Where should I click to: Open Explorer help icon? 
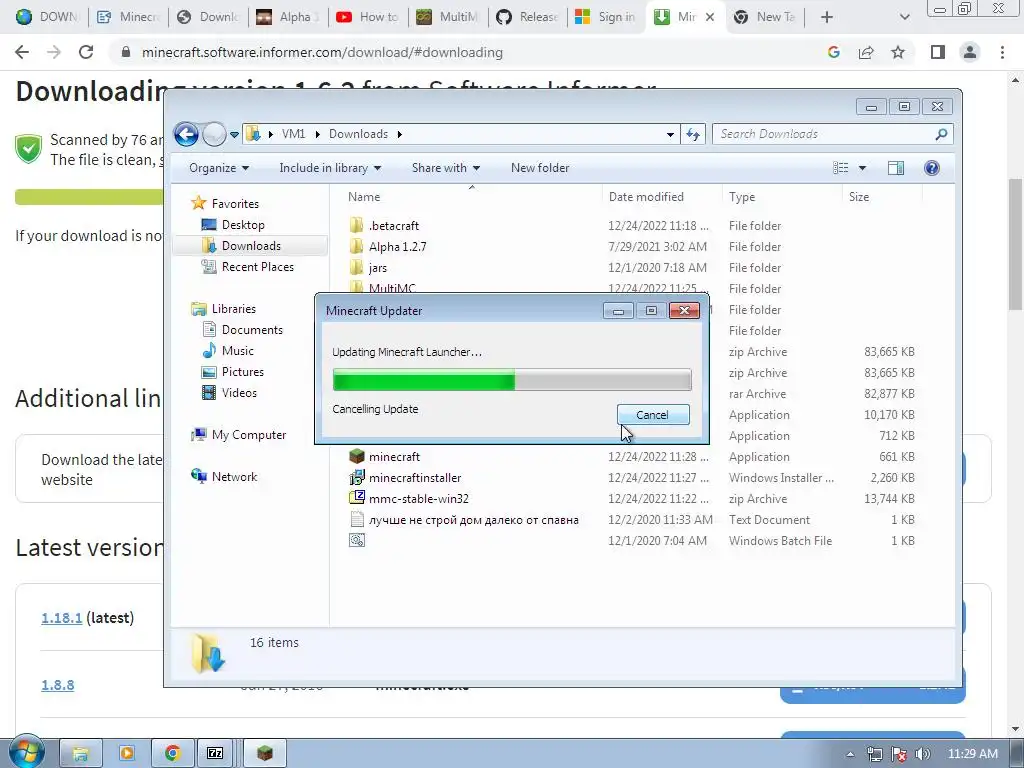pos(932,168)
